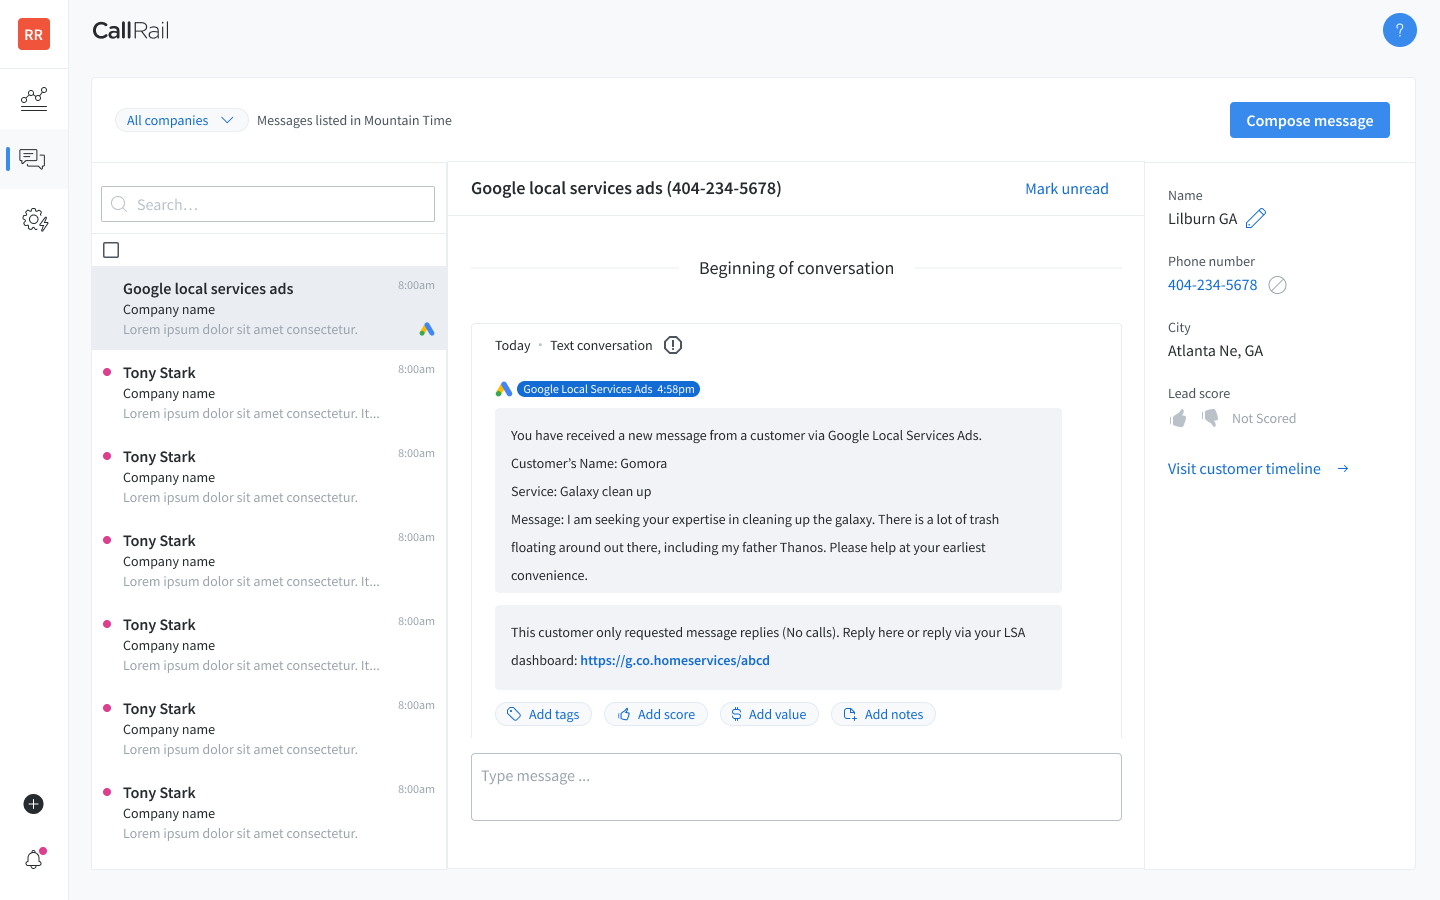Open the g.co.homeservices/abcd link
This screenshot has height=900, width=1440.
pyautogui.click(x=675, y=660)
